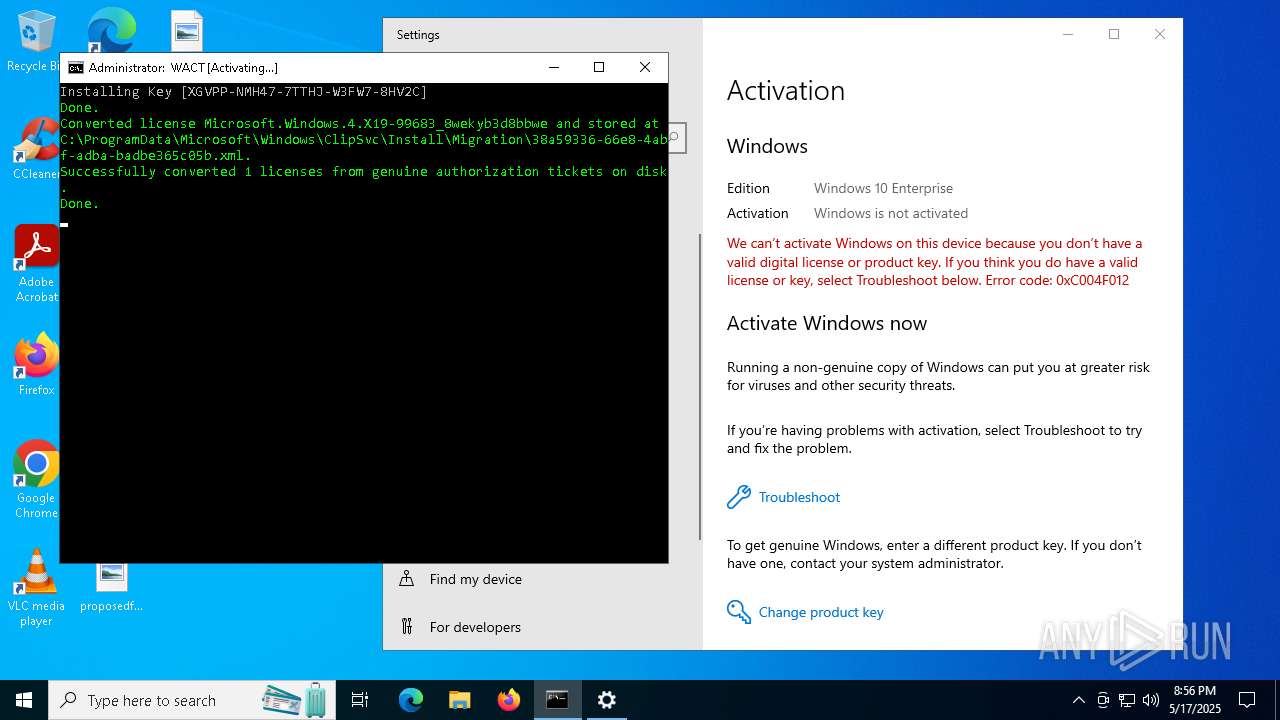Click the 'Windows 10 Enterprise' edition text
This screenshot has height=720, width=1280.
point(883,188)
